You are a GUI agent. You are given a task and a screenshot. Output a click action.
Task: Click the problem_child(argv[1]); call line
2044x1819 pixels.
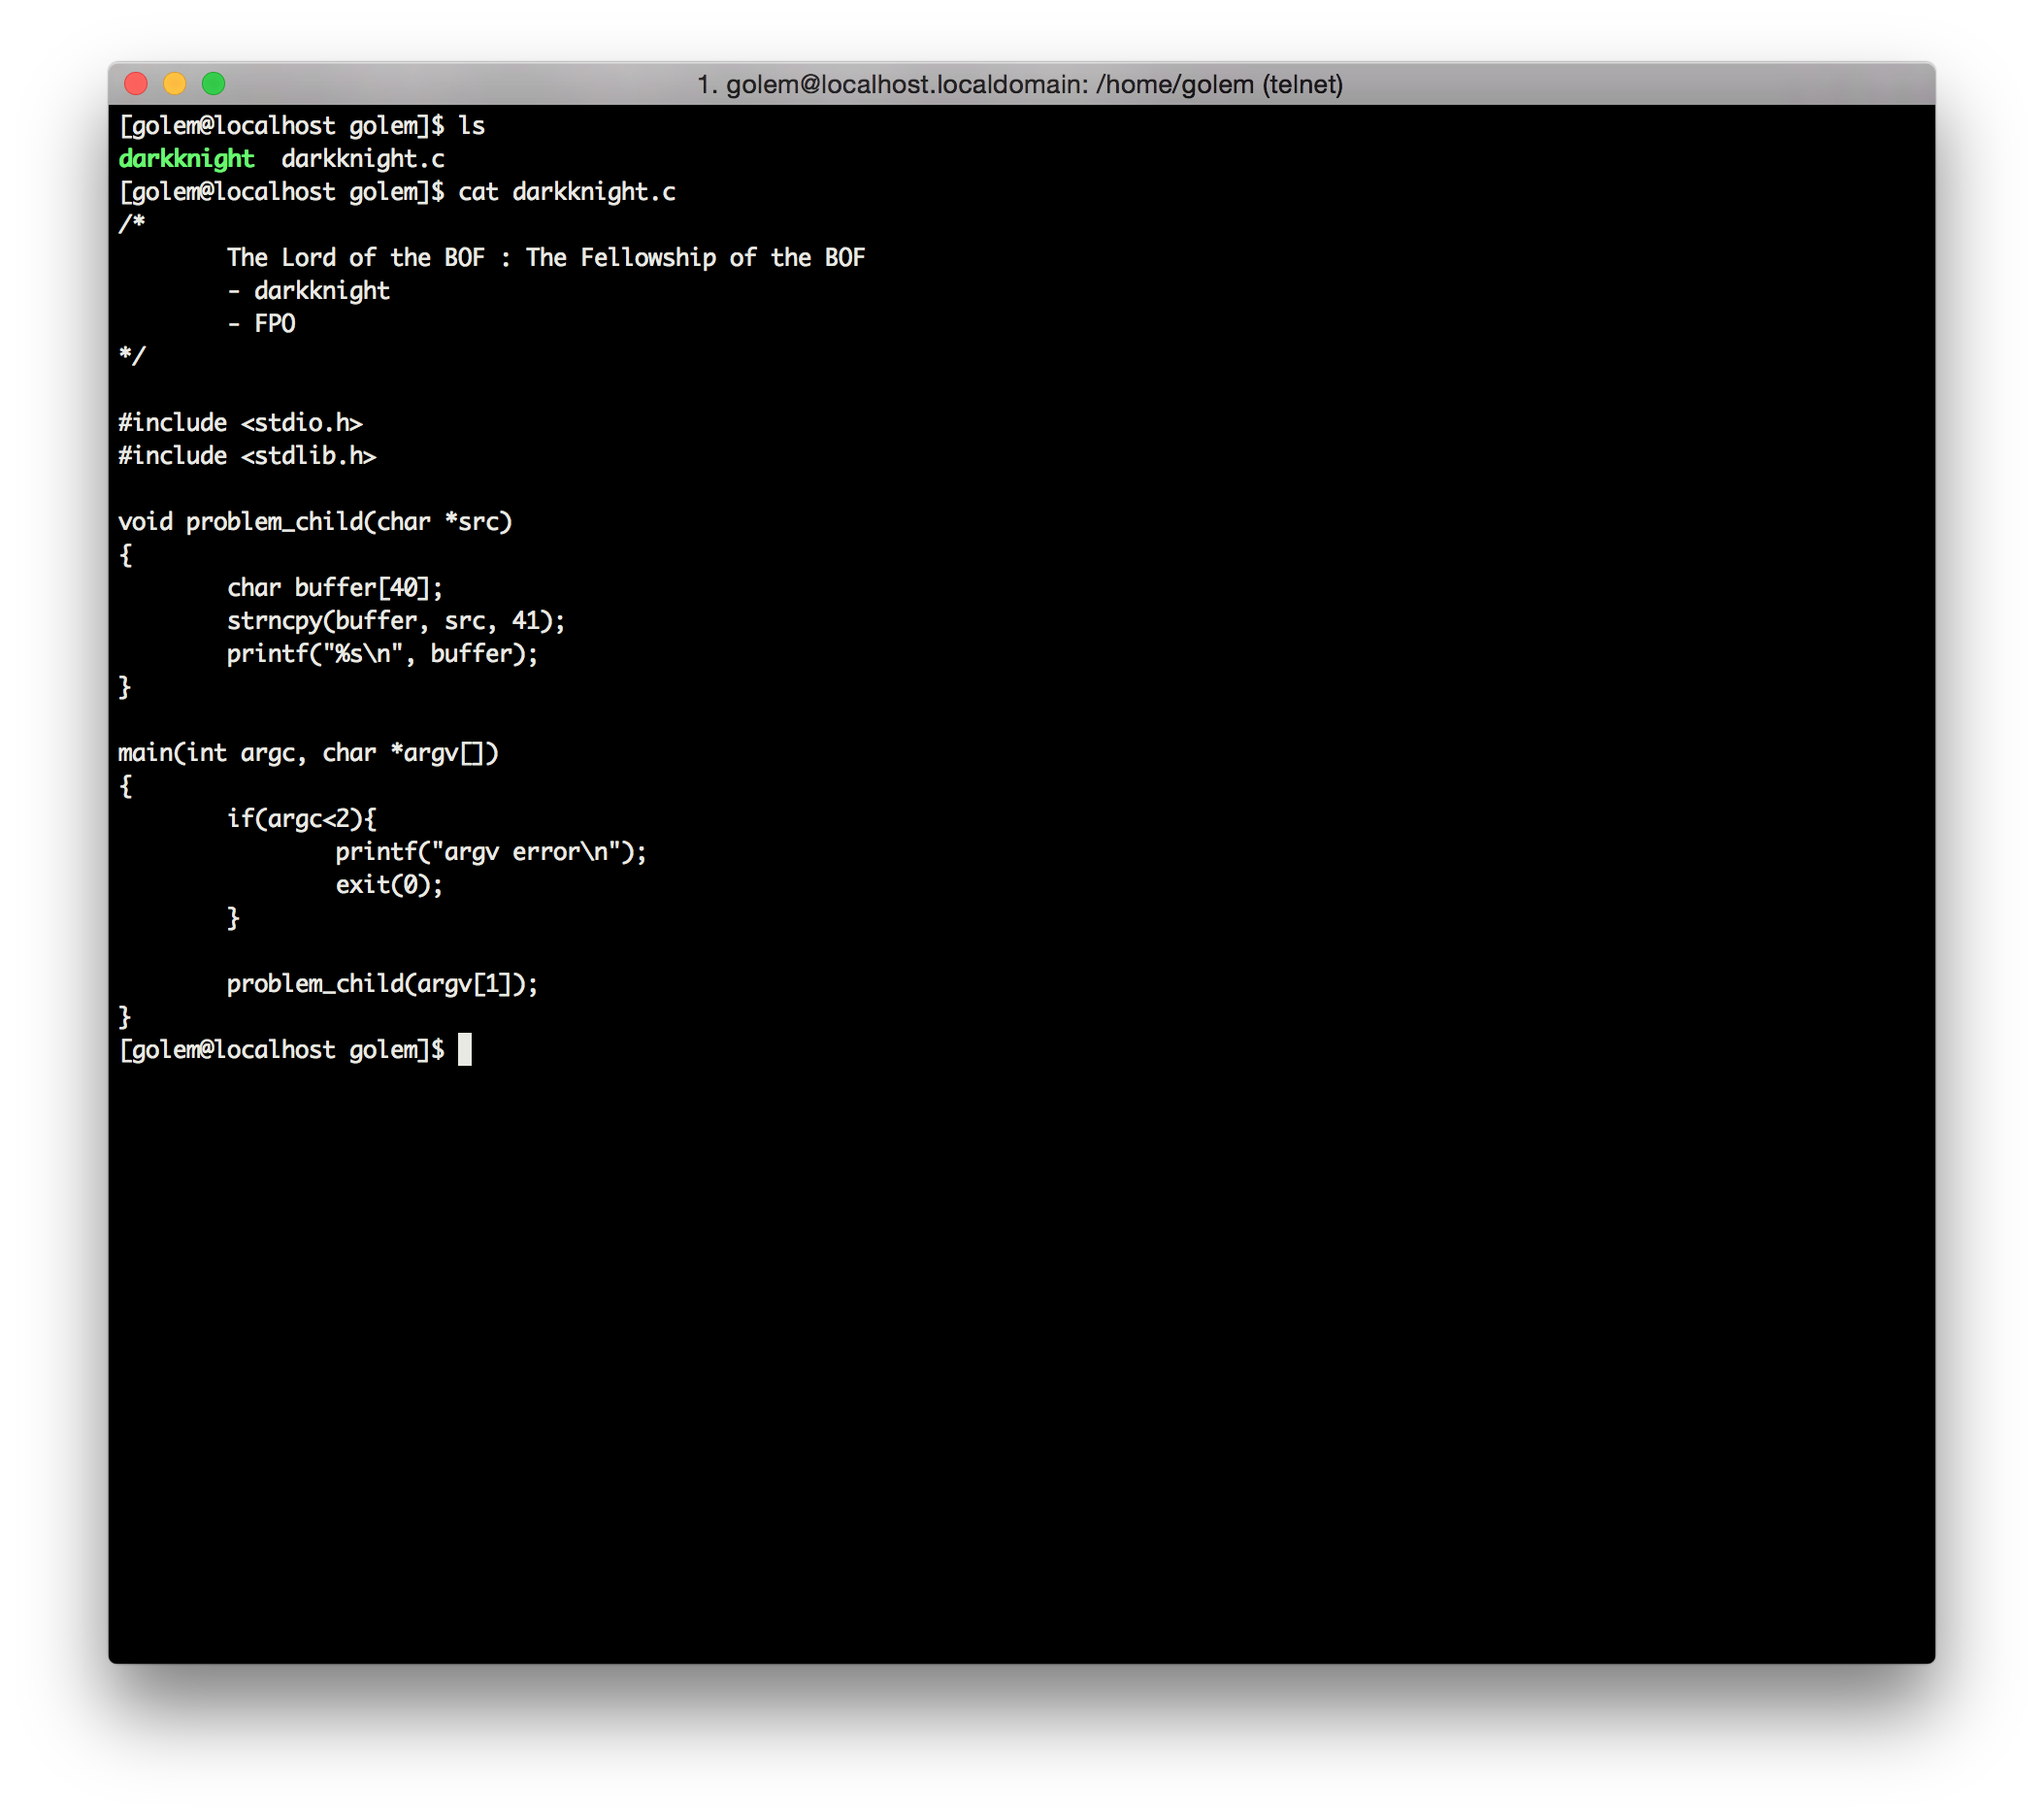pos(382,984)
